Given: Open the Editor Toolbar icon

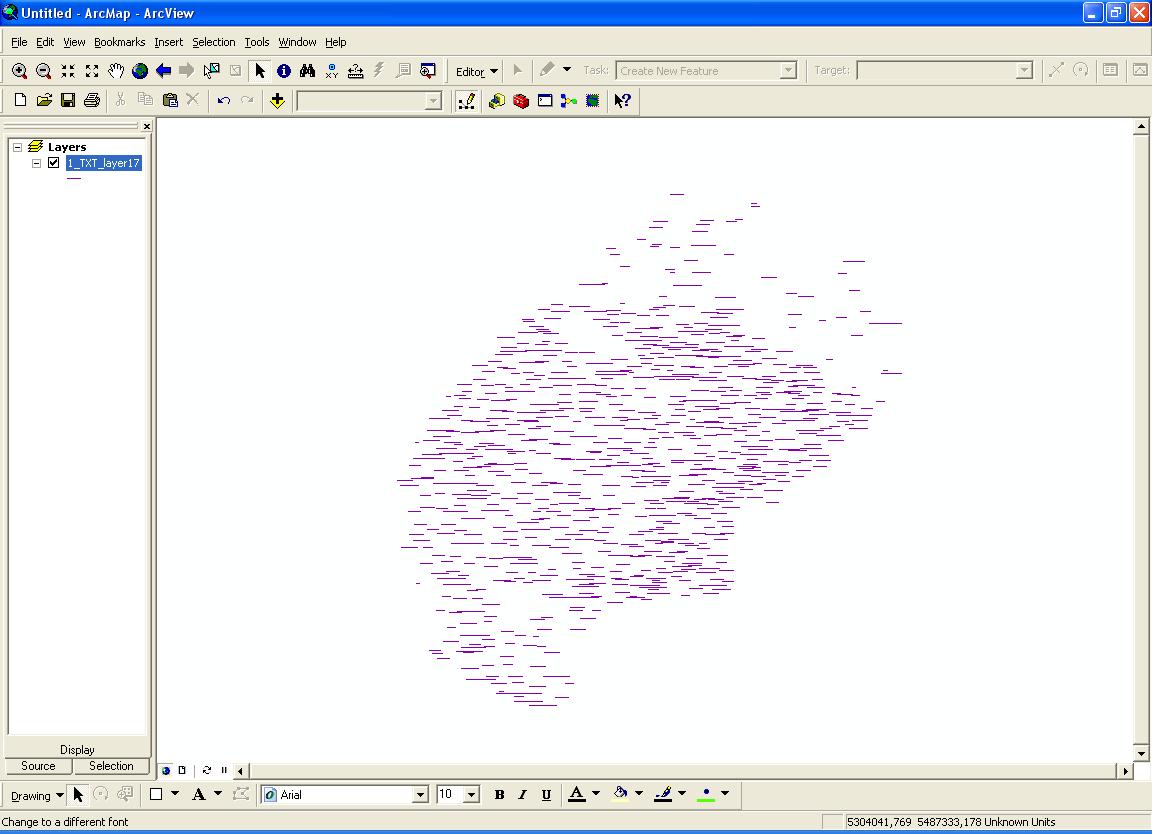Looking at the screenshot, I should pos(467,101).
